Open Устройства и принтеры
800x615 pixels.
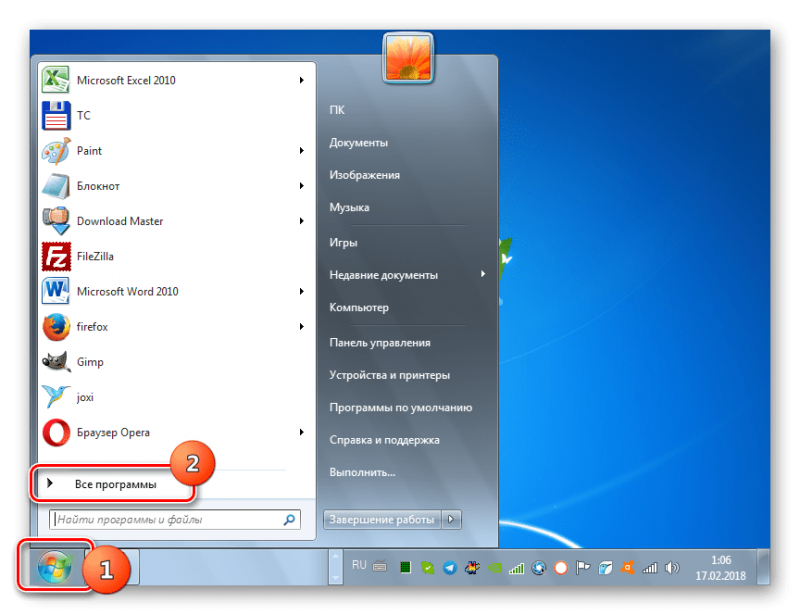click(390, 375)
